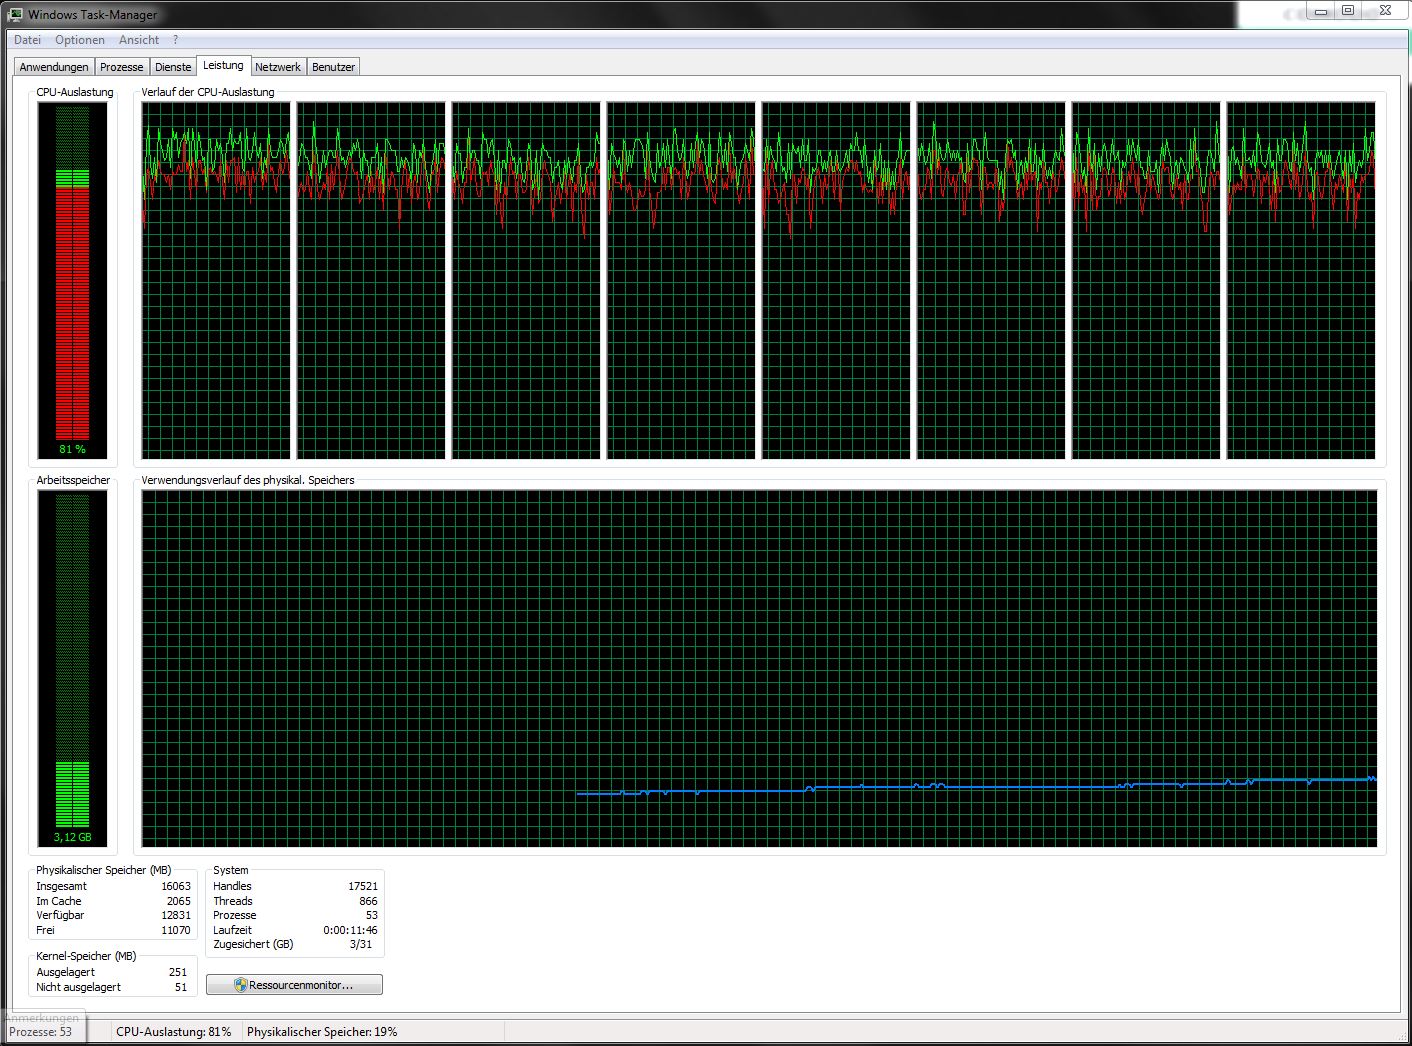Click the 'Verfügbar' value 12831
This screenshot has height=1046, width=1412.
point(176,915)
